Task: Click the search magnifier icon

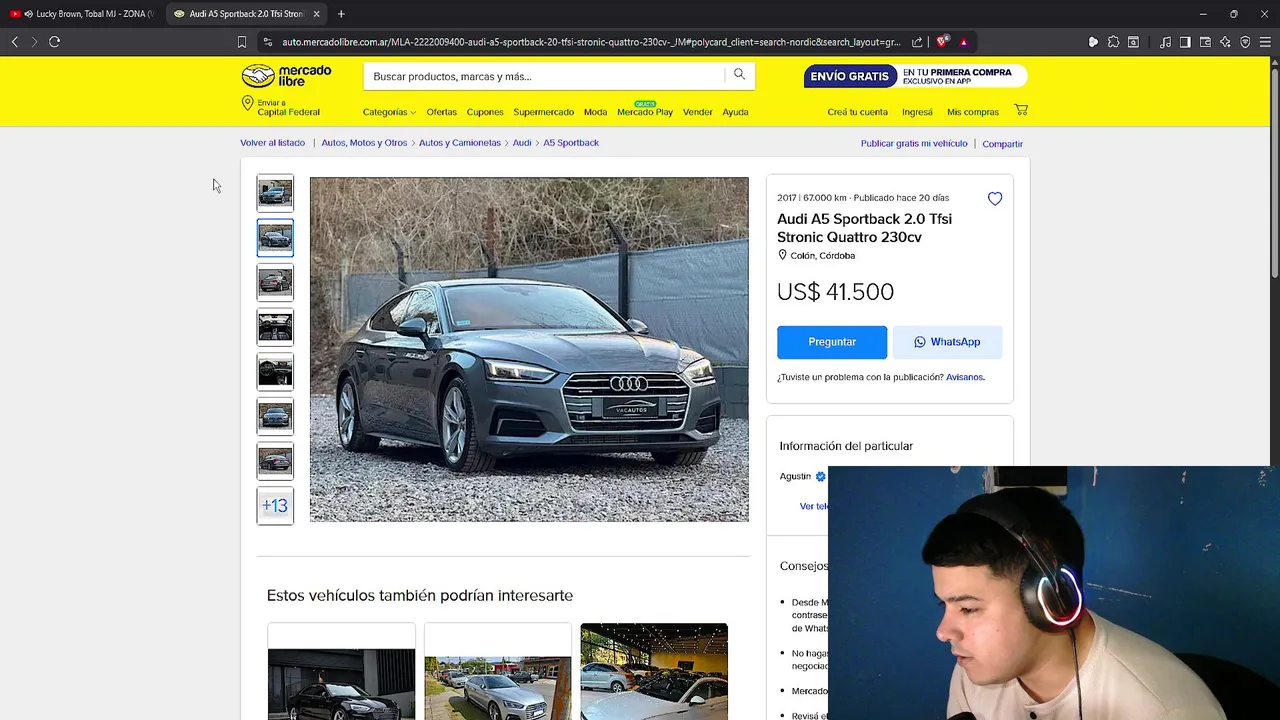Action: (x=739, y=75)
